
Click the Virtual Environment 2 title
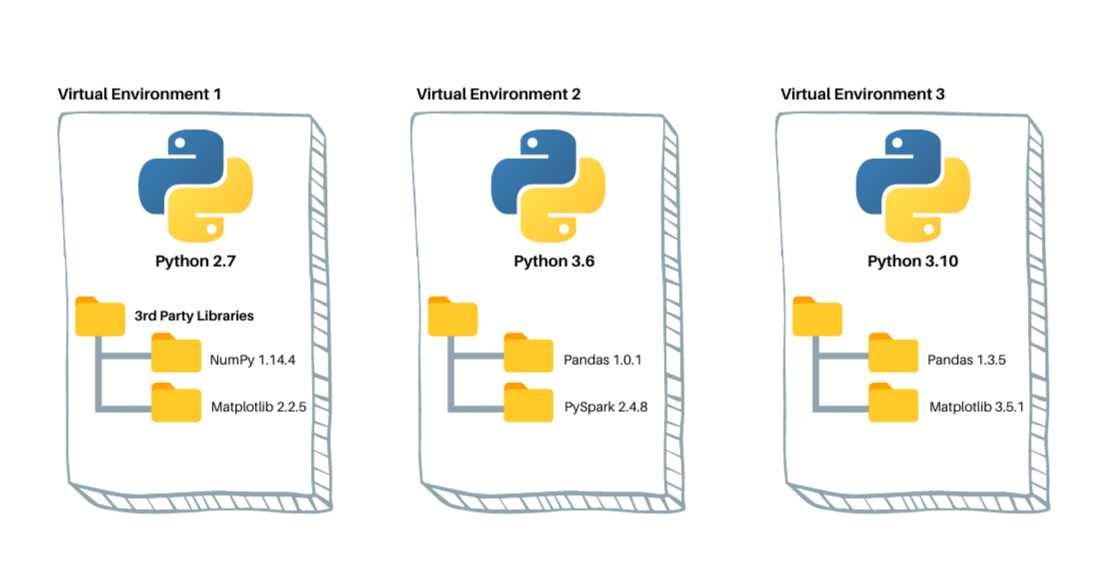(x=499, y=94)
